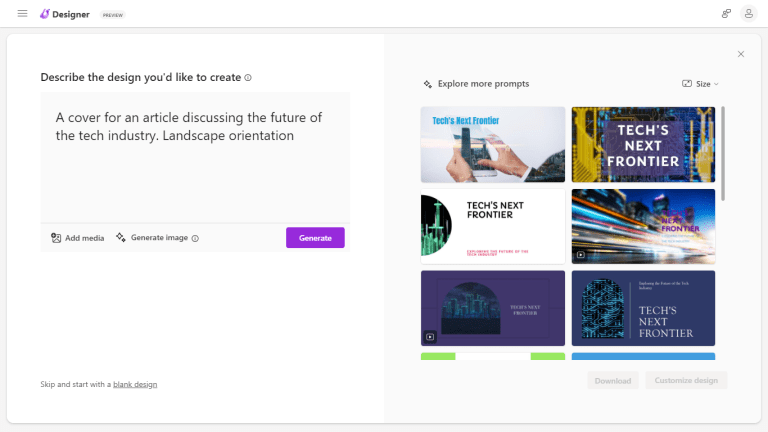Select the hand-holding-phone Tech's Next Frontier design
The height and width of the screenshot is (432, 768).
point(492,144)
